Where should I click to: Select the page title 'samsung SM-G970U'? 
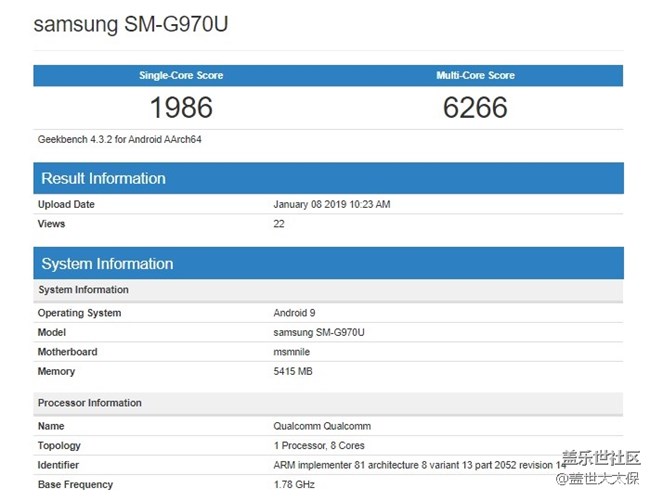131,24
